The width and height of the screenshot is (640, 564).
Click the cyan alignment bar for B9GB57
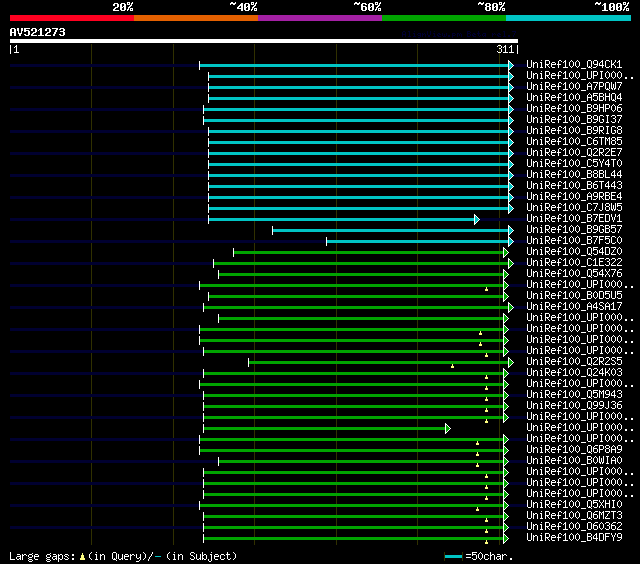390,231
